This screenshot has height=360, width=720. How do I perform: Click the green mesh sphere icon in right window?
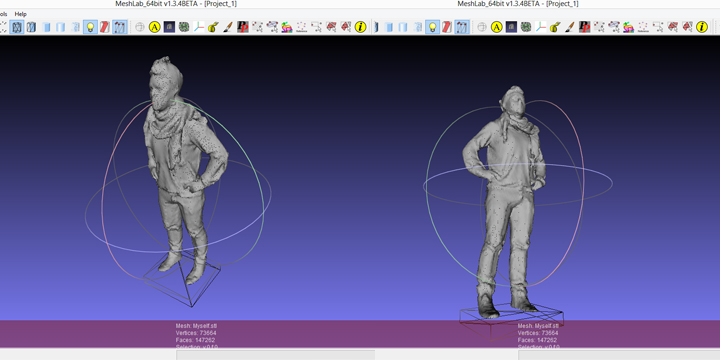coord(526,27)
